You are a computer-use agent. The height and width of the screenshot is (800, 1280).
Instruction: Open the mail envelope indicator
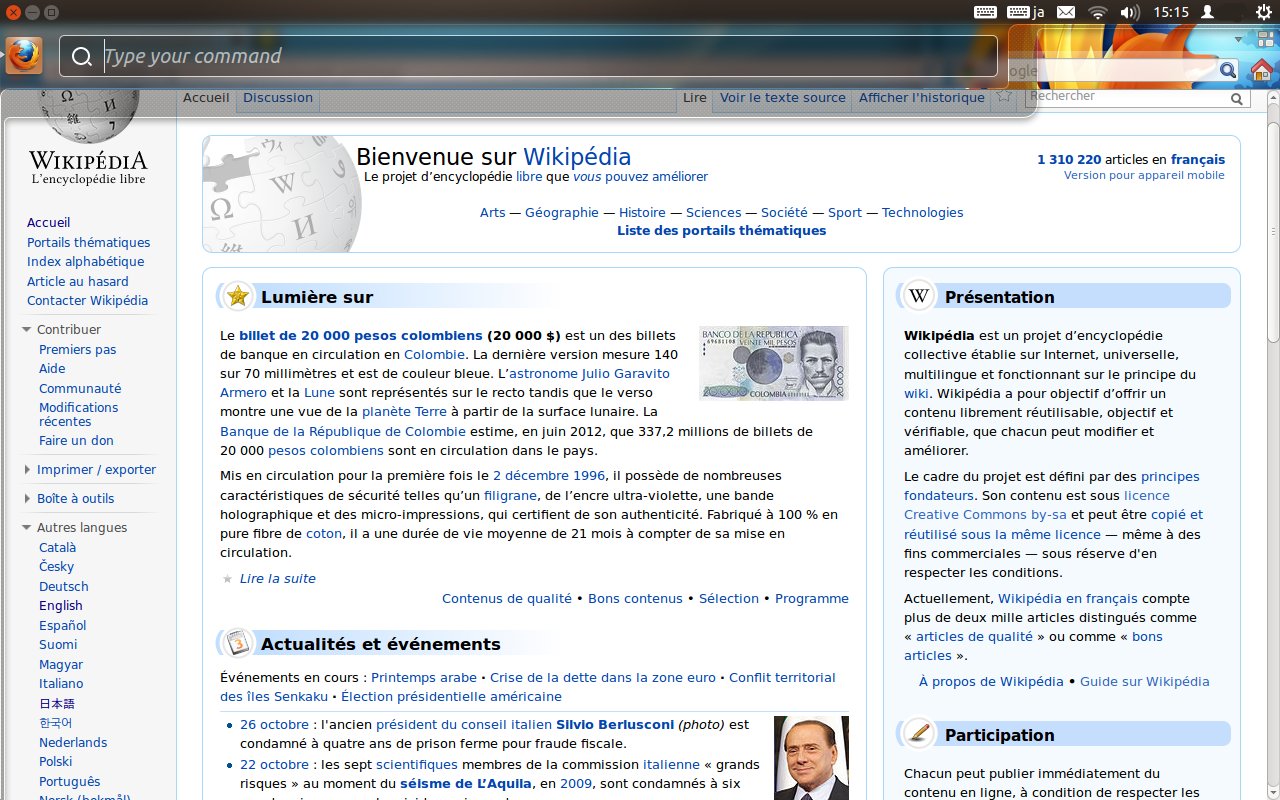(1066, 12)
